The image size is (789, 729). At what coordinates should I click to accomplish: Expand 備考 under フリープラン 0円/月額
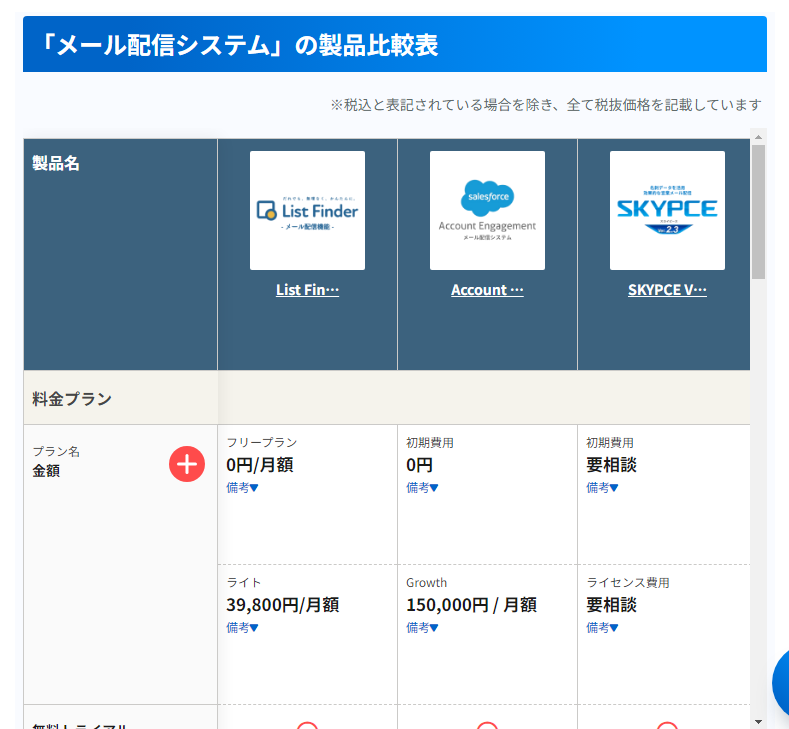coord(242,488)
